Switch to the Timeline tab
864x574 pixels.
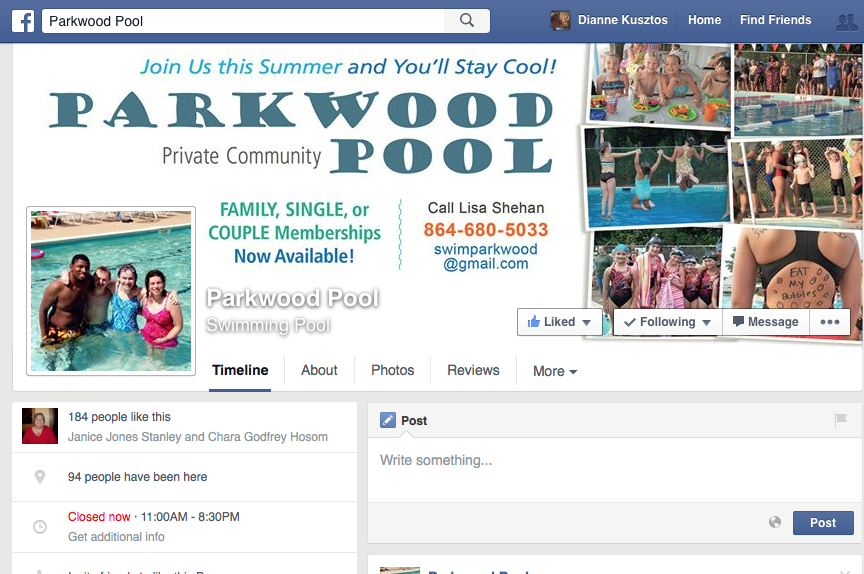point(240,370)
